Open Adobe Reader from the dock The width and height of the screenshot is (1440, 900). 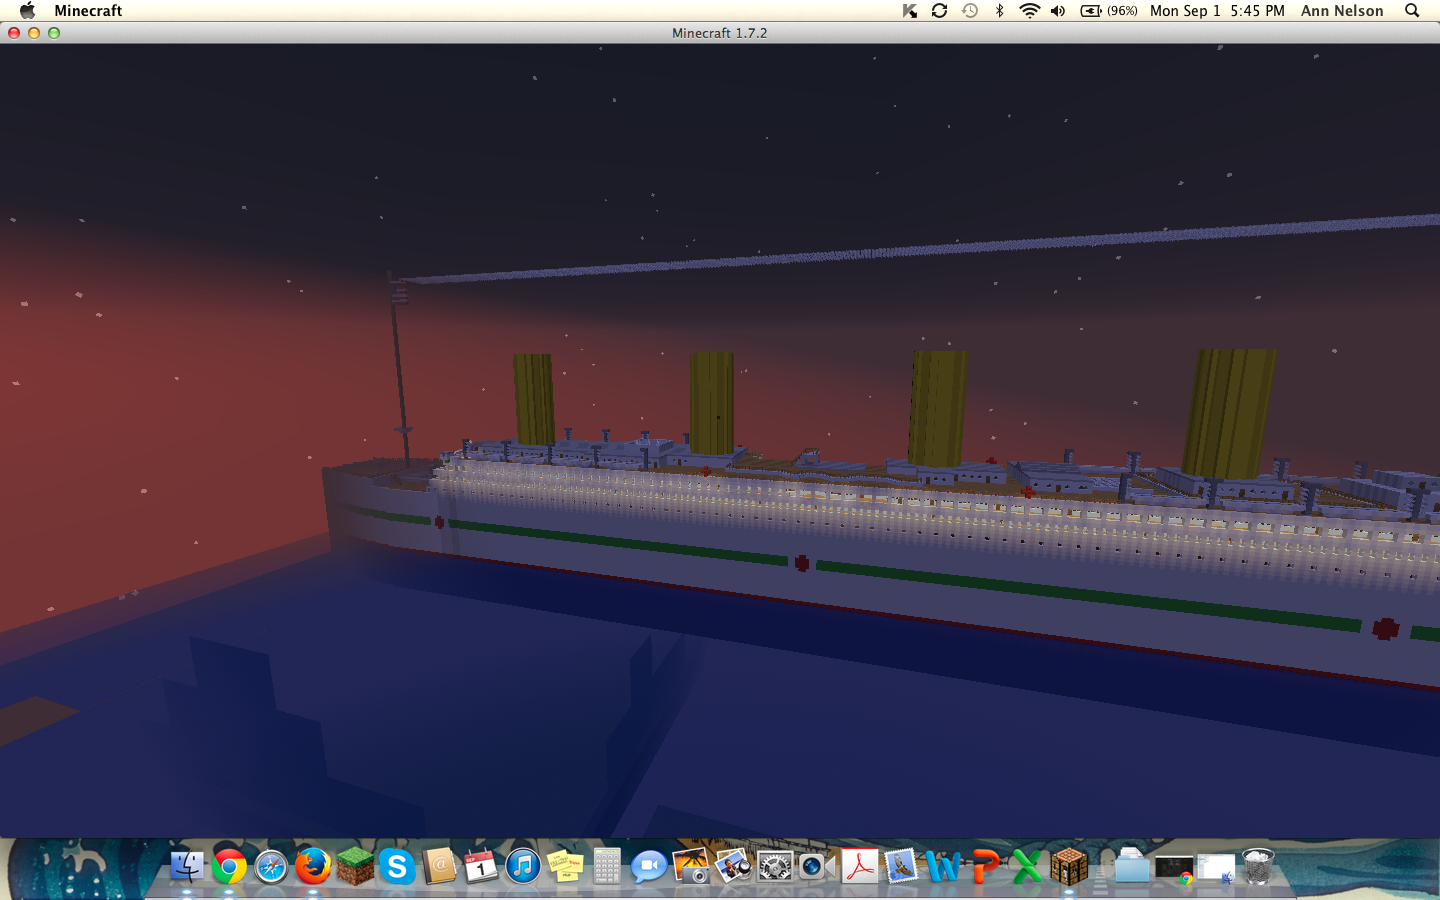point(859,866)
